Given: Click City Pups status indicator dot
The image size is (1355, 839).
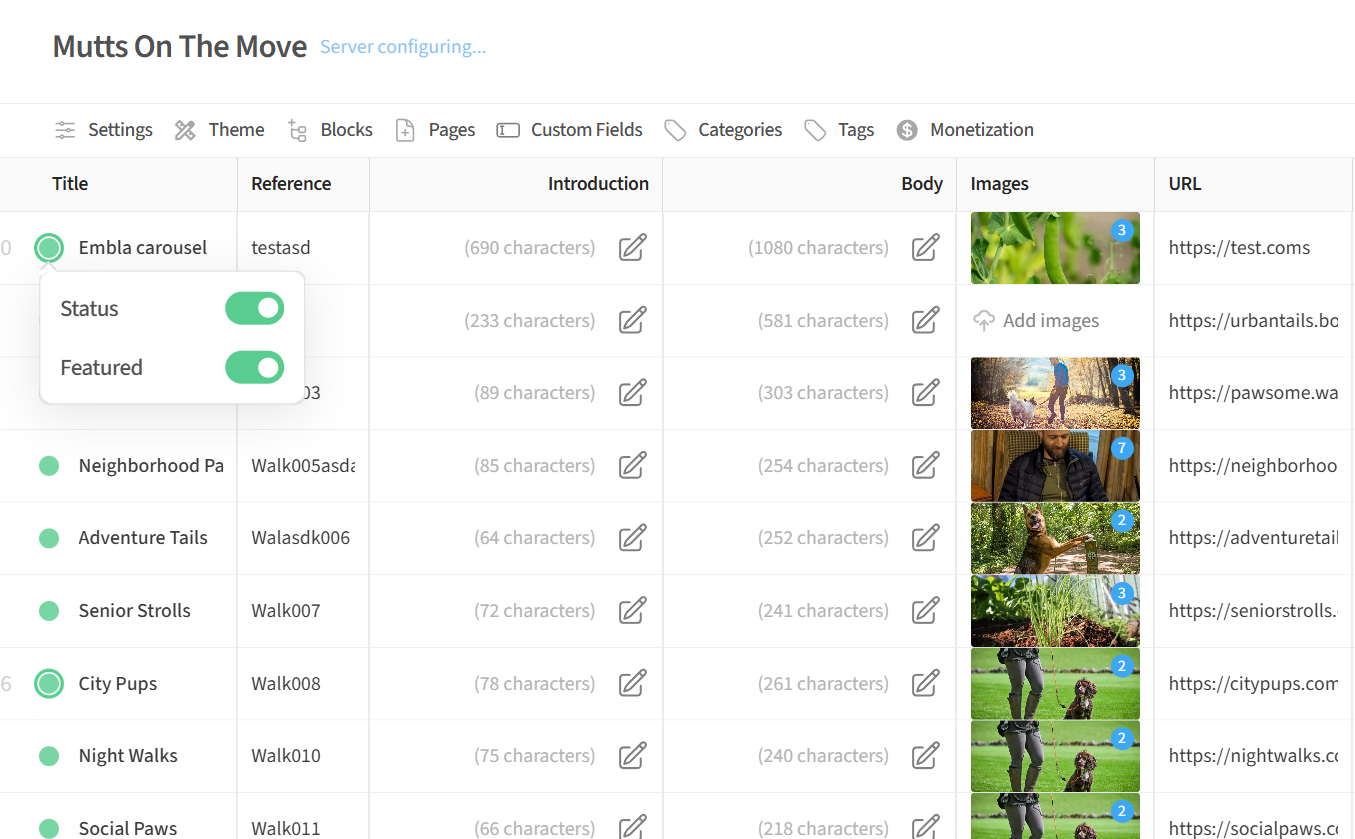Looking at the screenshot, I should [49, 684].
